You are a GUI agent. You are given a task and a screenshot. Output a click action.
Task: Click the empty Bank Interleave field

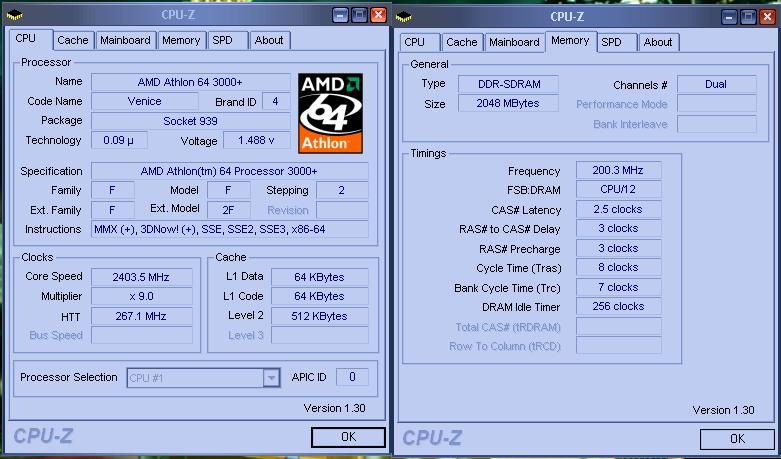coord(716,124)
